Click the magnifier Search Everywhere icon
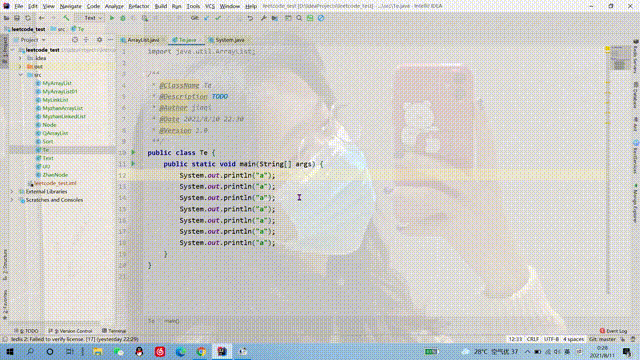This screenshot has width=640, height=360. (x=299, y=18)
